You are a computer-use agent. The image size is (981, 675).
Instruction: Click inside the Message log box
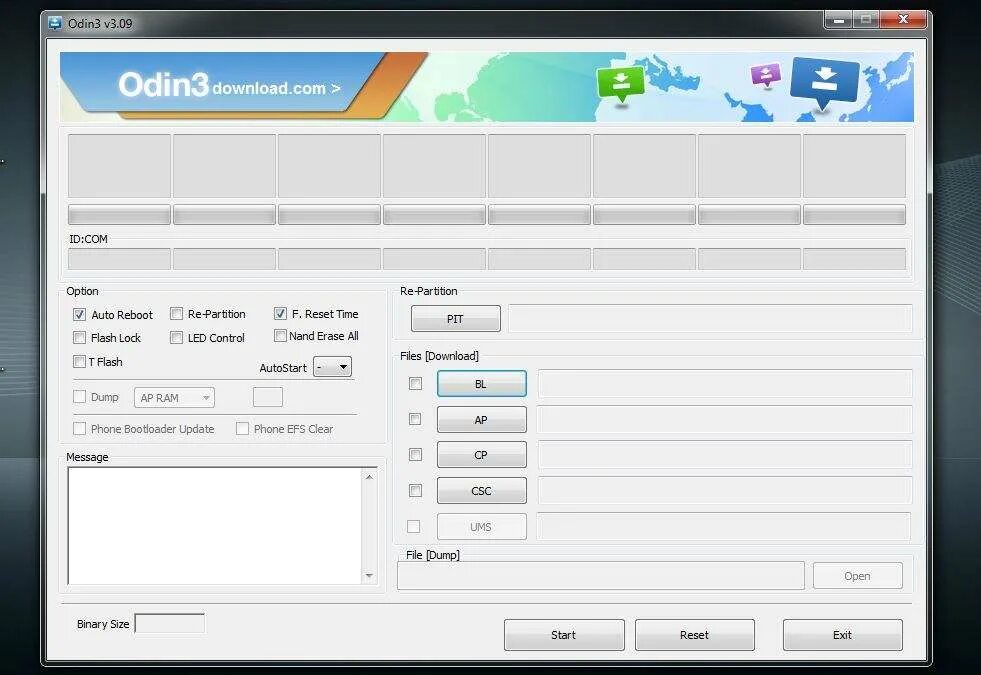tap(215, 525)
